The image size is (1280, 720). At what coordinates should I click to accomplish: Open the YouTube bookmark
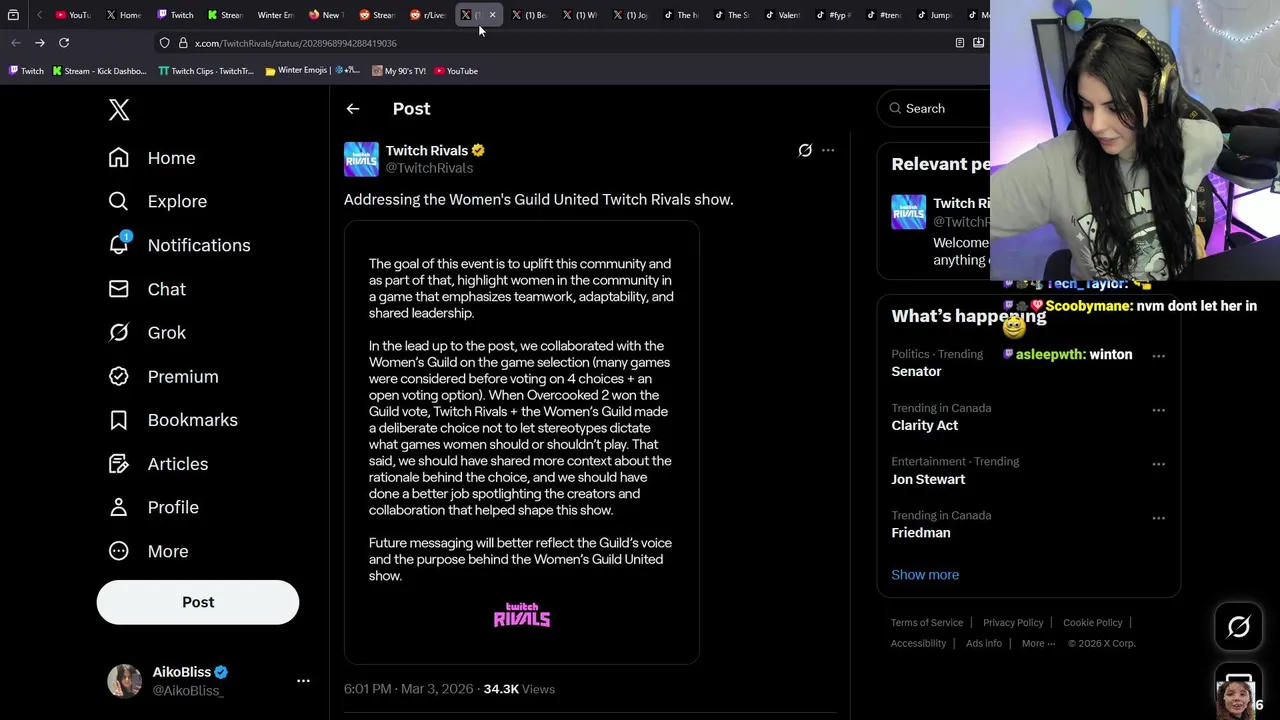[x=455, y=71]
